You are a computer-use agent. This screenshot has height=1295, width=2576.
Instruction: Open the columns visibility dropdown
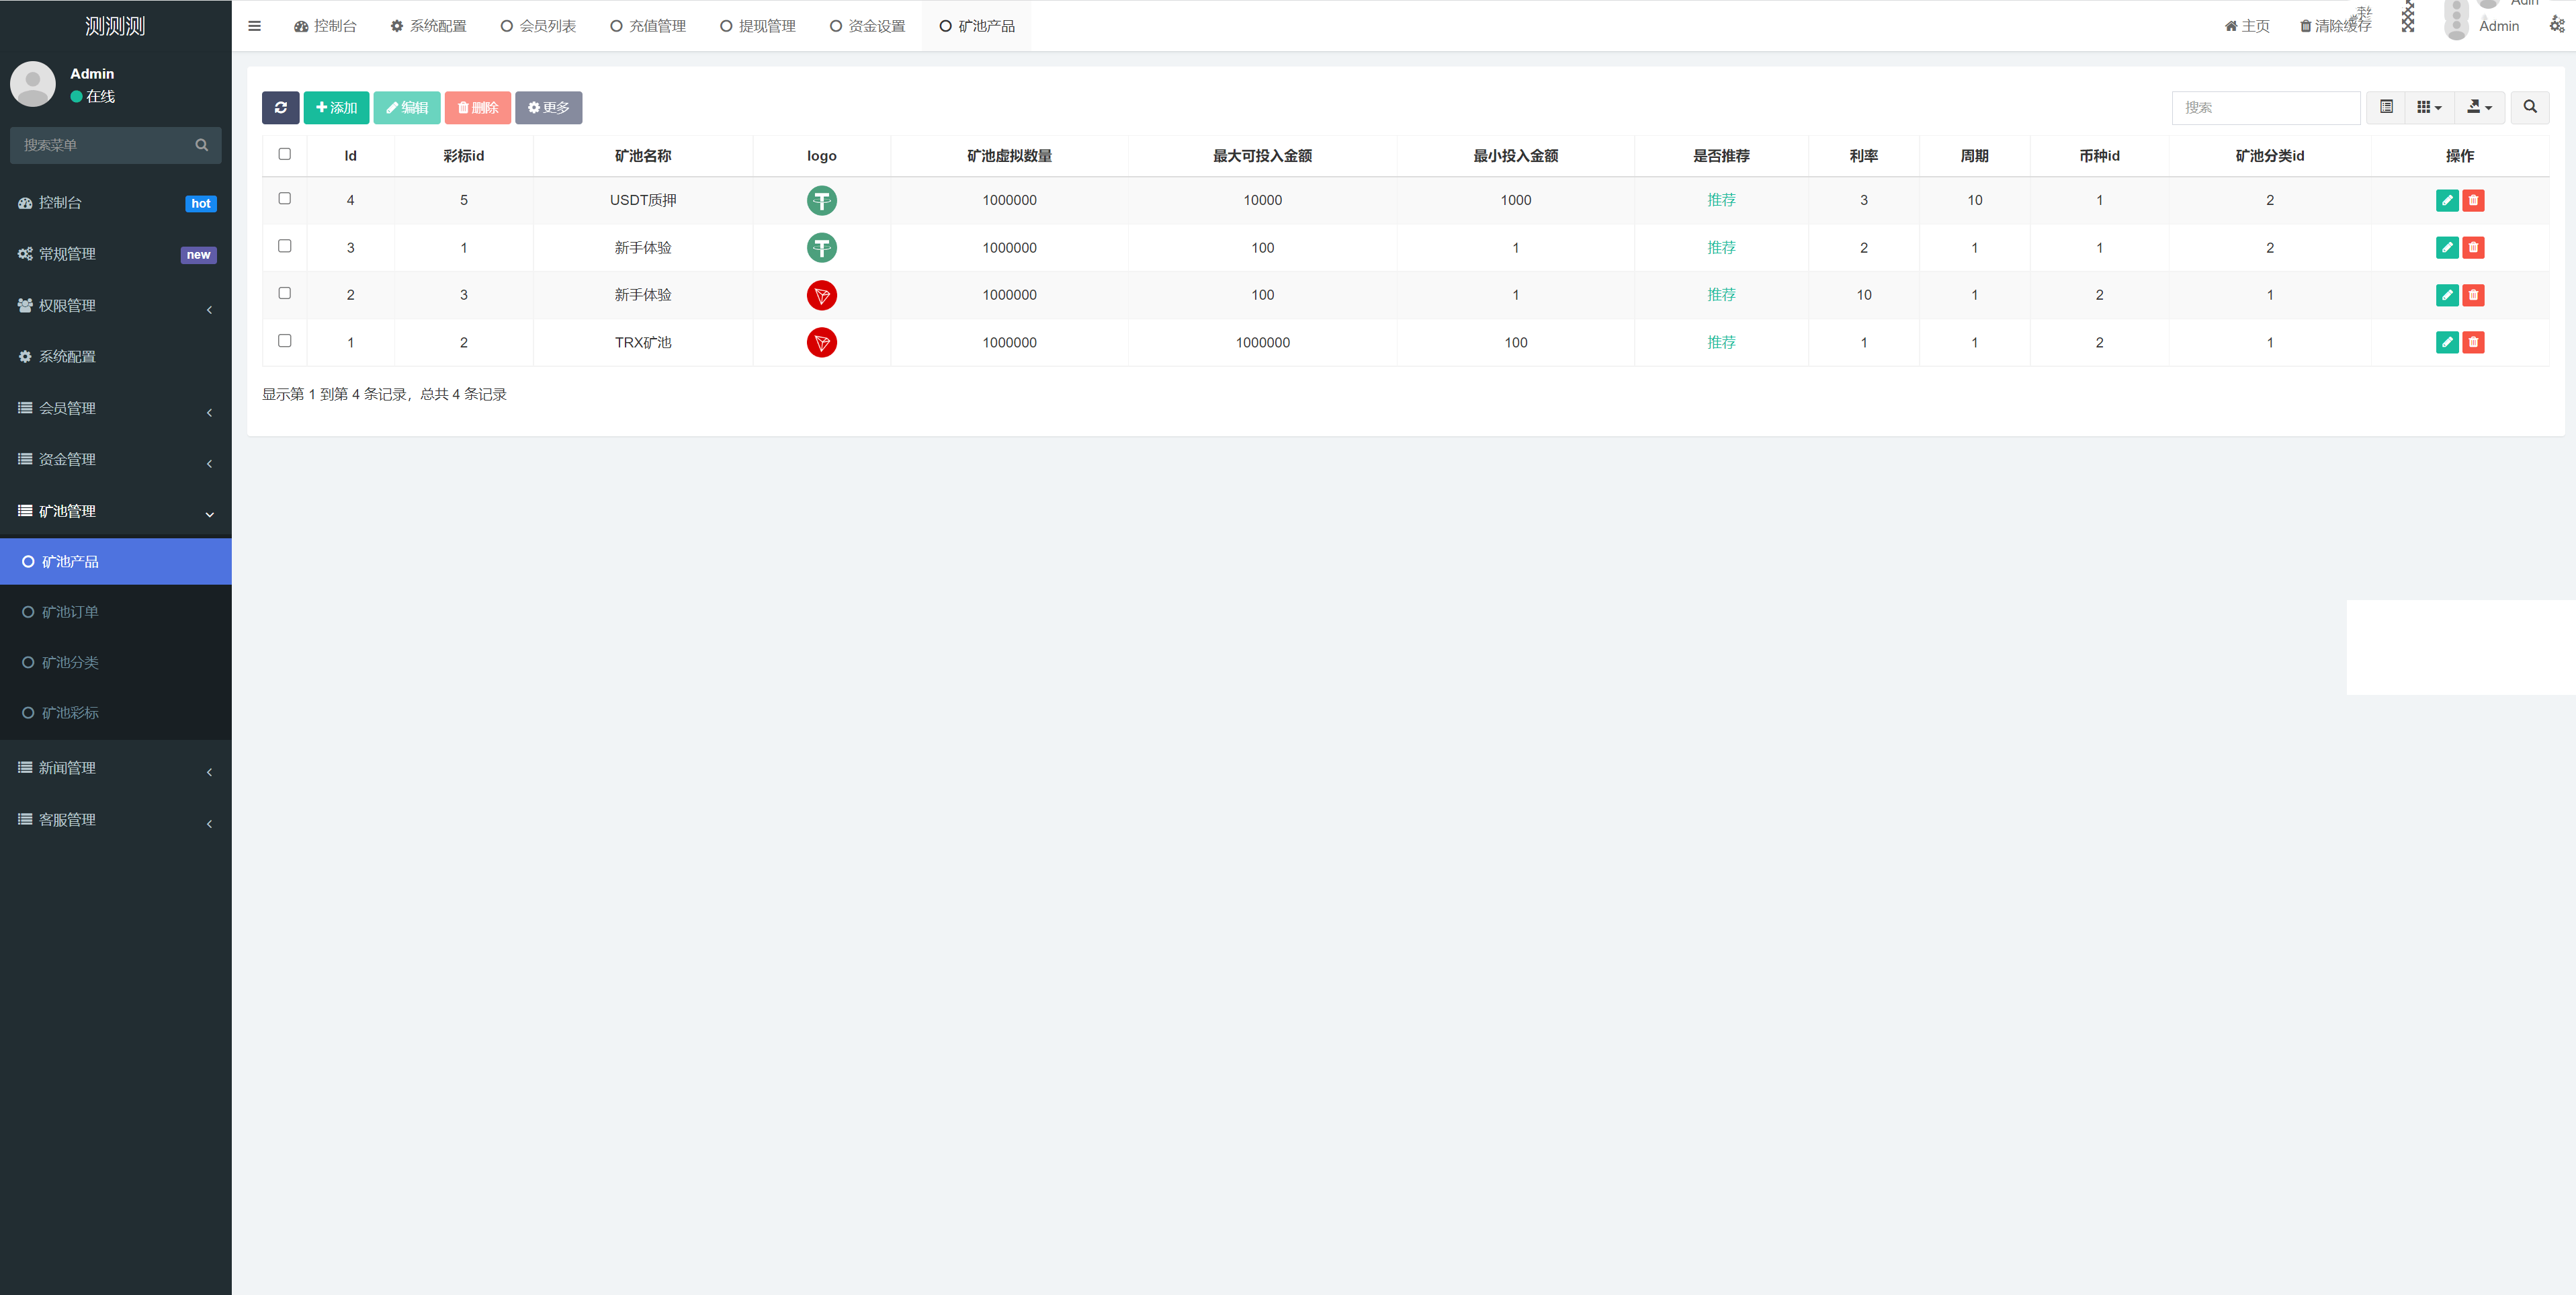coord(2429,107)
